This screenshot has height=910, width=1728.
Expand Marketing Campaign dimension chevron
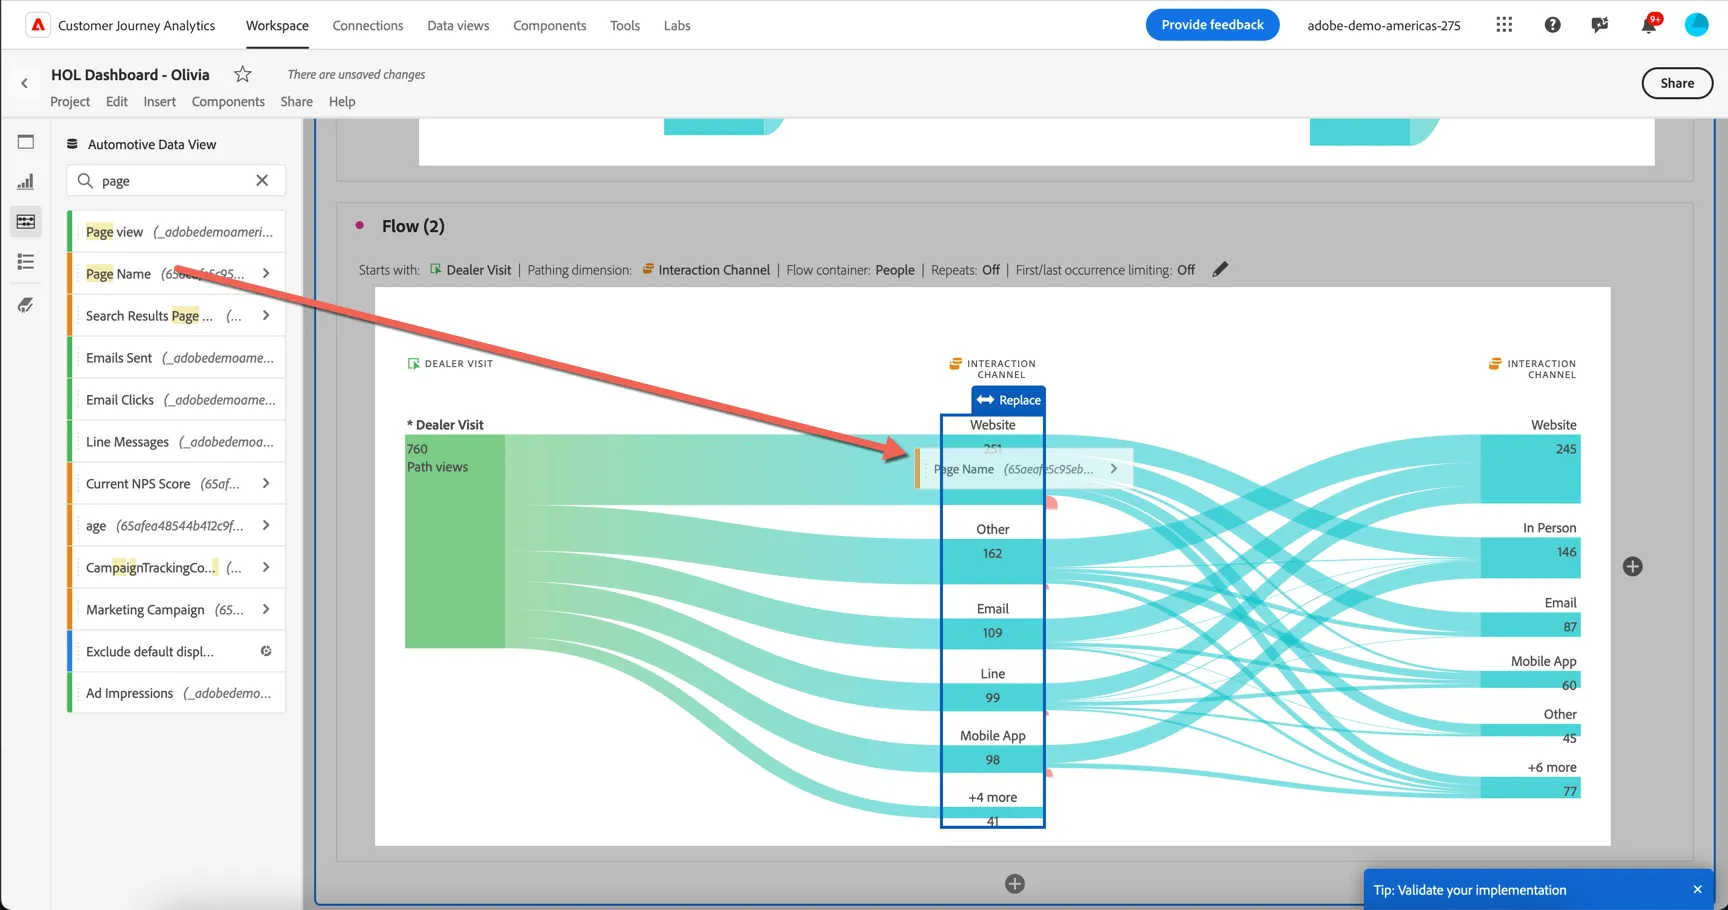pyautogui.click(x=266, y=609)
